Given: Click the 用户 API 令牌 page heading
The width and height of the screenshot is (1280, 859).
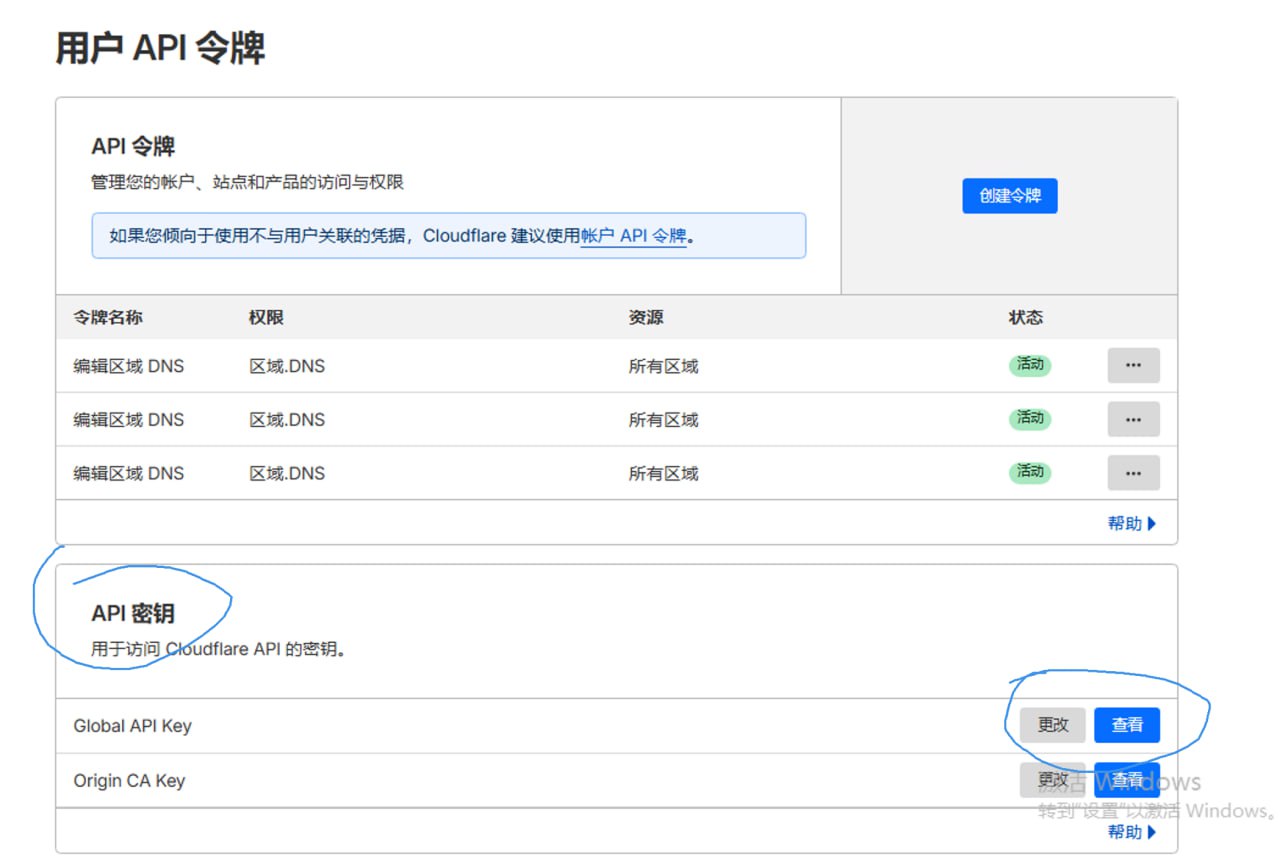Looking at the screenshot, I should click(160, 48).
